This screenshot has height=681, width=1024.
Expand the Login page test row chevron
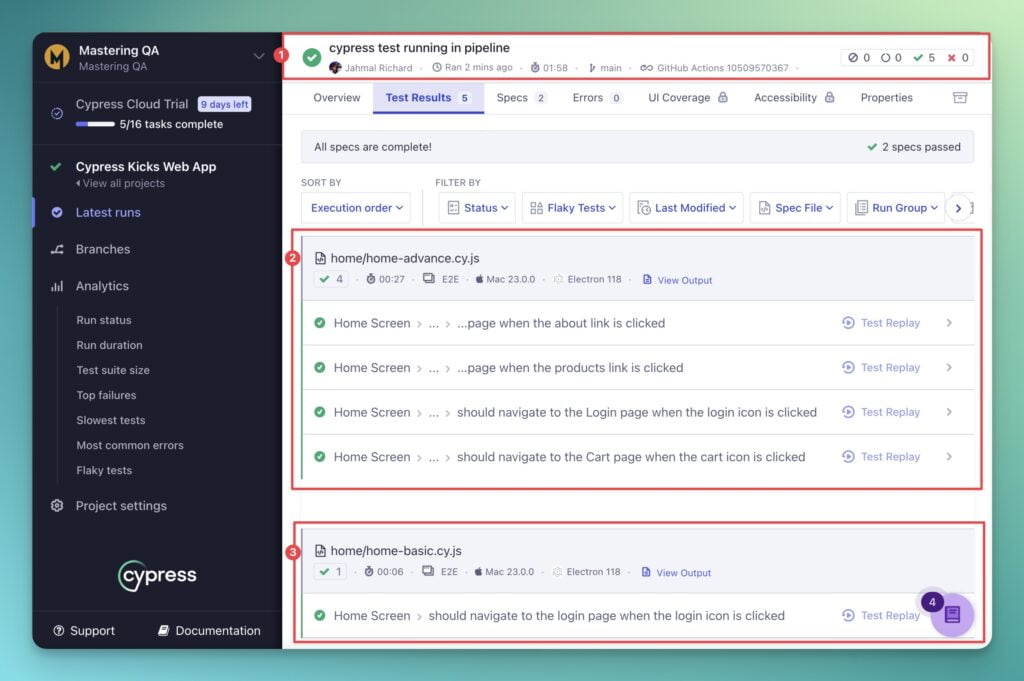pyautogui.click(x=949, y=412)
